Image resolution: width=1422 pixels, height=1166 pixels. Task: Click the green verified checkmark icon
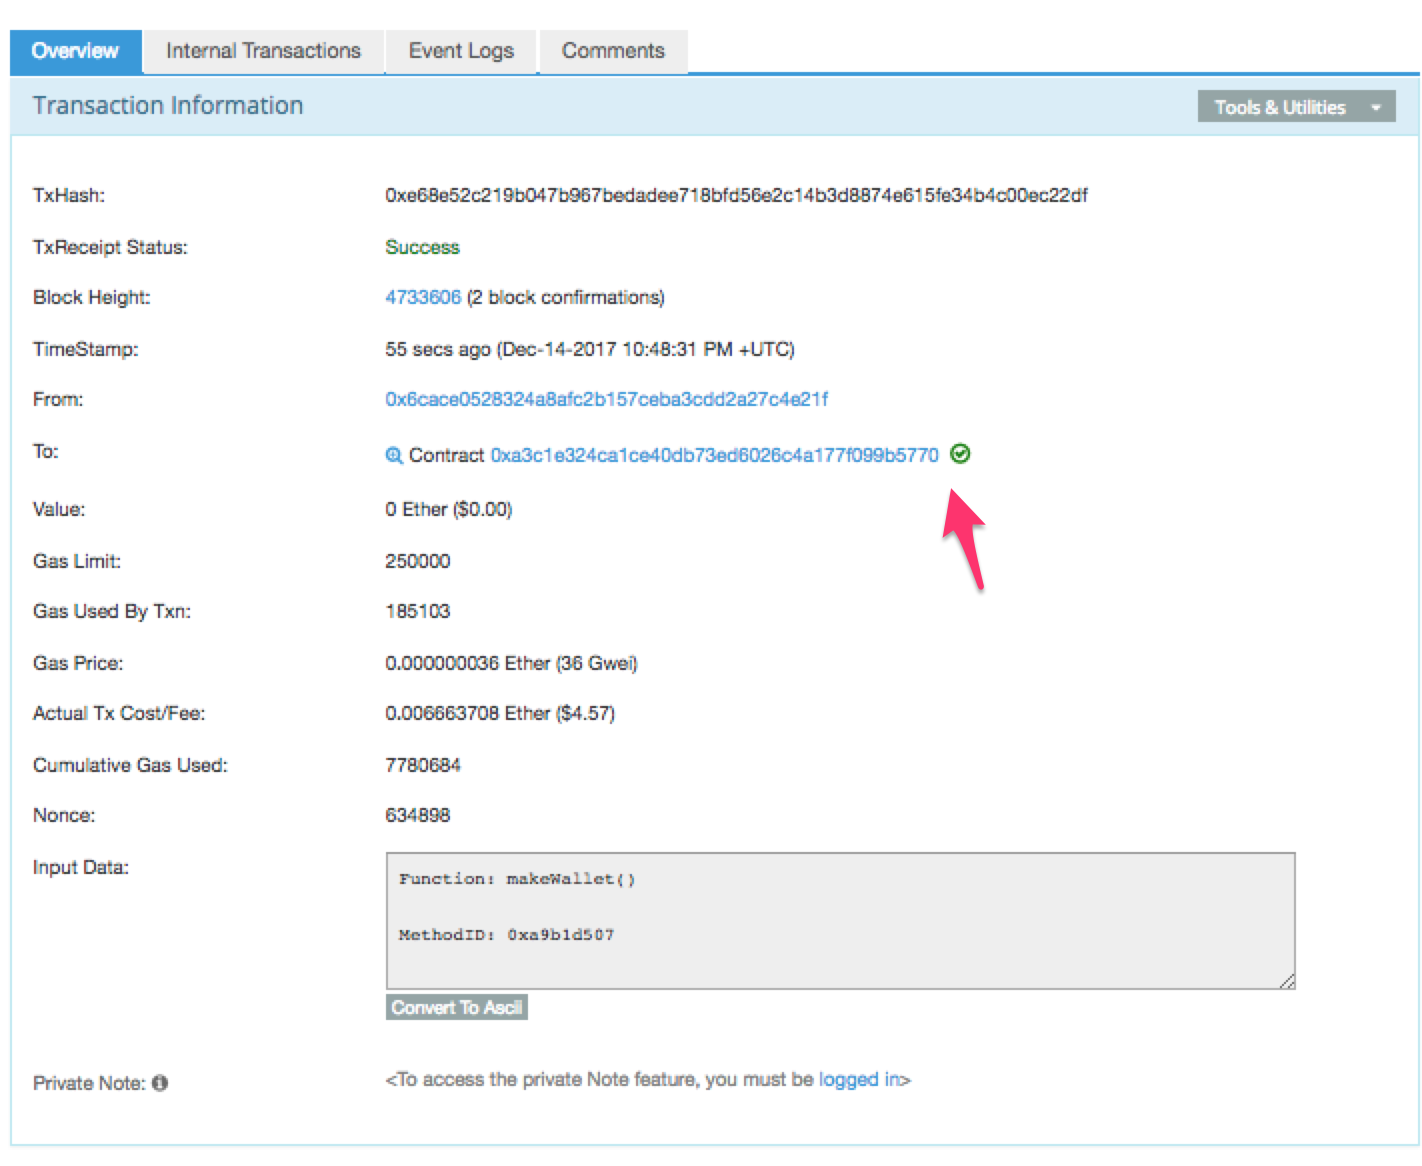(x=960, y=454)
